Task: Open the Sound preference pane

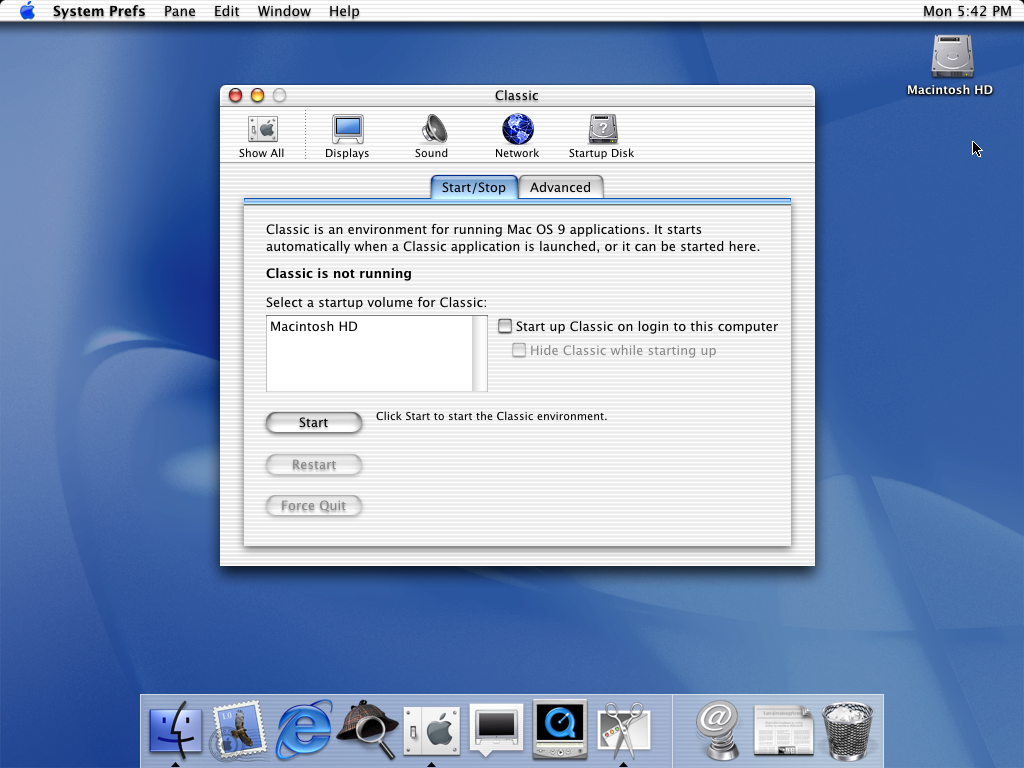Action: coord(432,136)
